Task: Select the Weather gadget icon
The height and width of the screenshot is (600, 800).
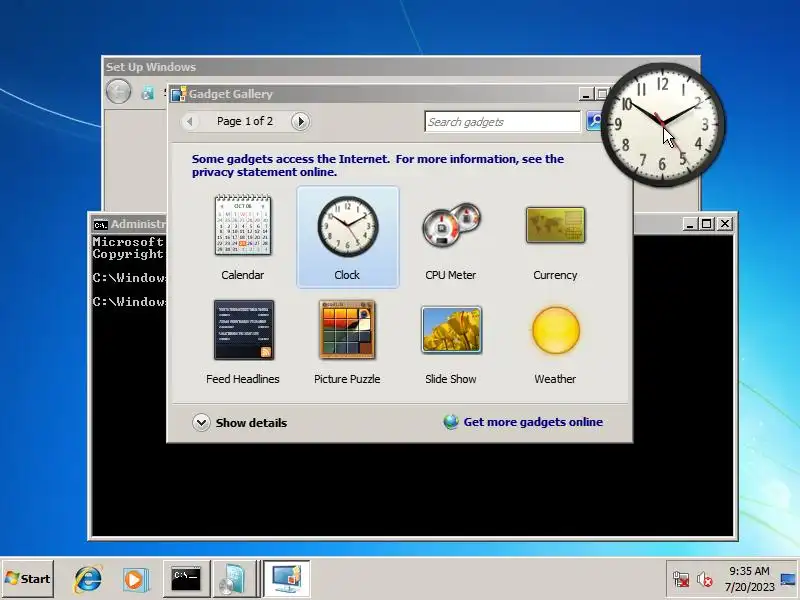Action: pyautogui.click(x=556, y=330)
